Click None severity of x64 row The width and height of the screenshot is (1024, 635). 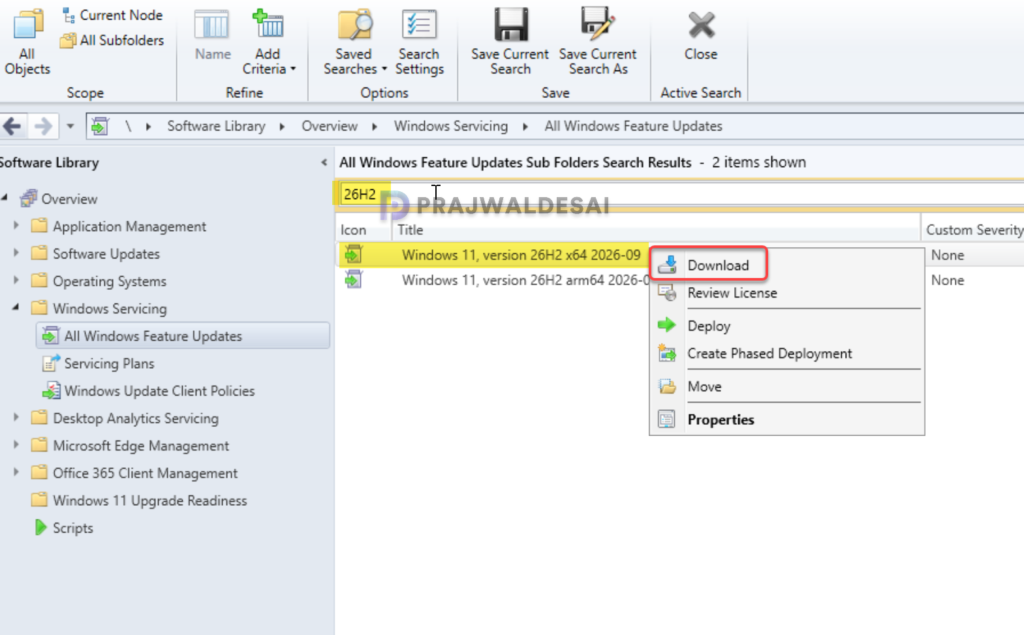tap(947, 255)
